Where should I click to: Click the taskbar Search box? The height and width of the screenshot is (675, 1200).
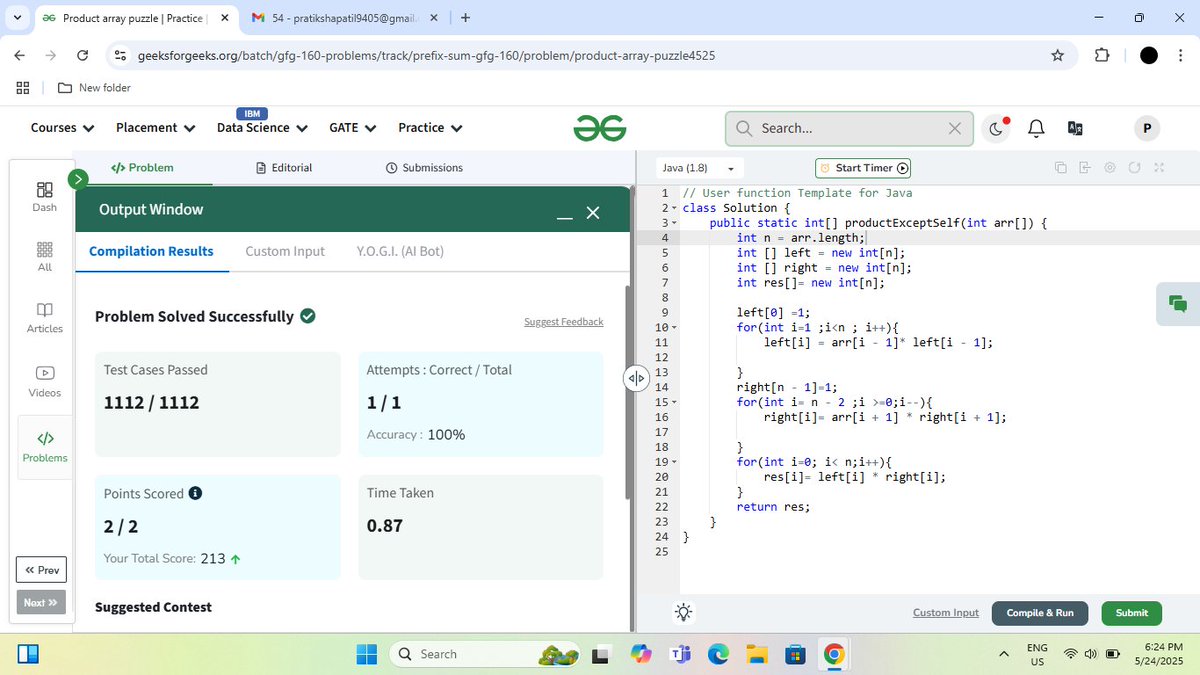pos(487,654)
